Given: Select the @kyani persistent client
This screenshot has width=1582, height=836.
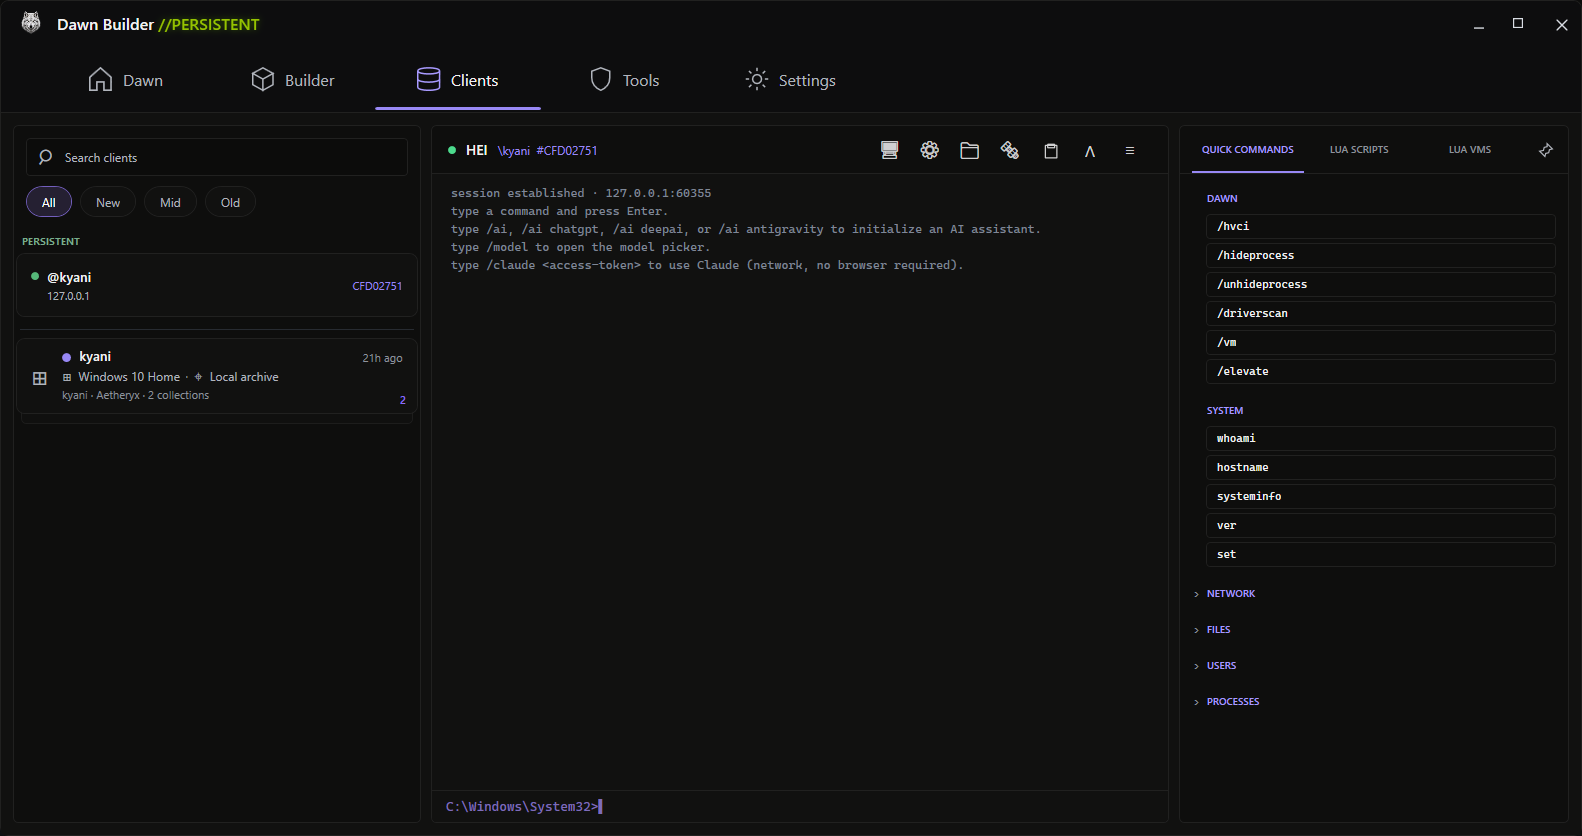Looking at the screenshot, I should (217, 286).
